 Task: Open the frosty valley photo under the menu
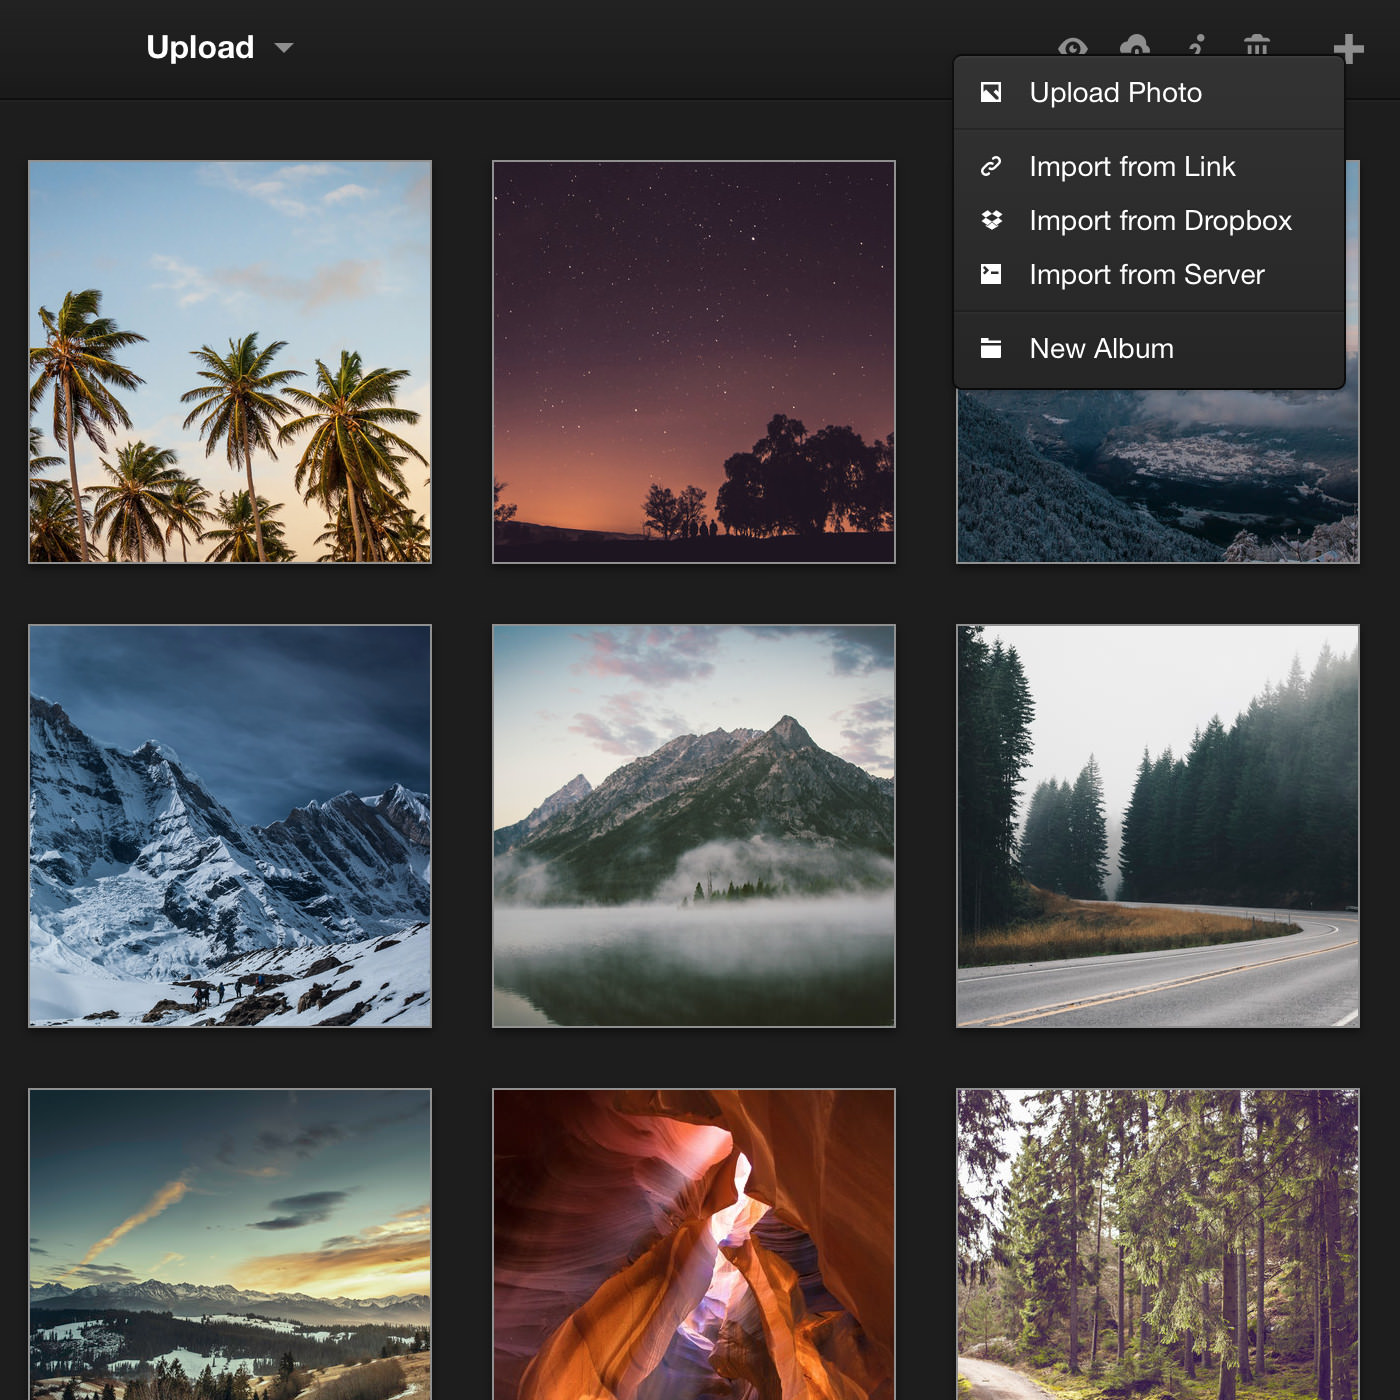[1158, 476]
